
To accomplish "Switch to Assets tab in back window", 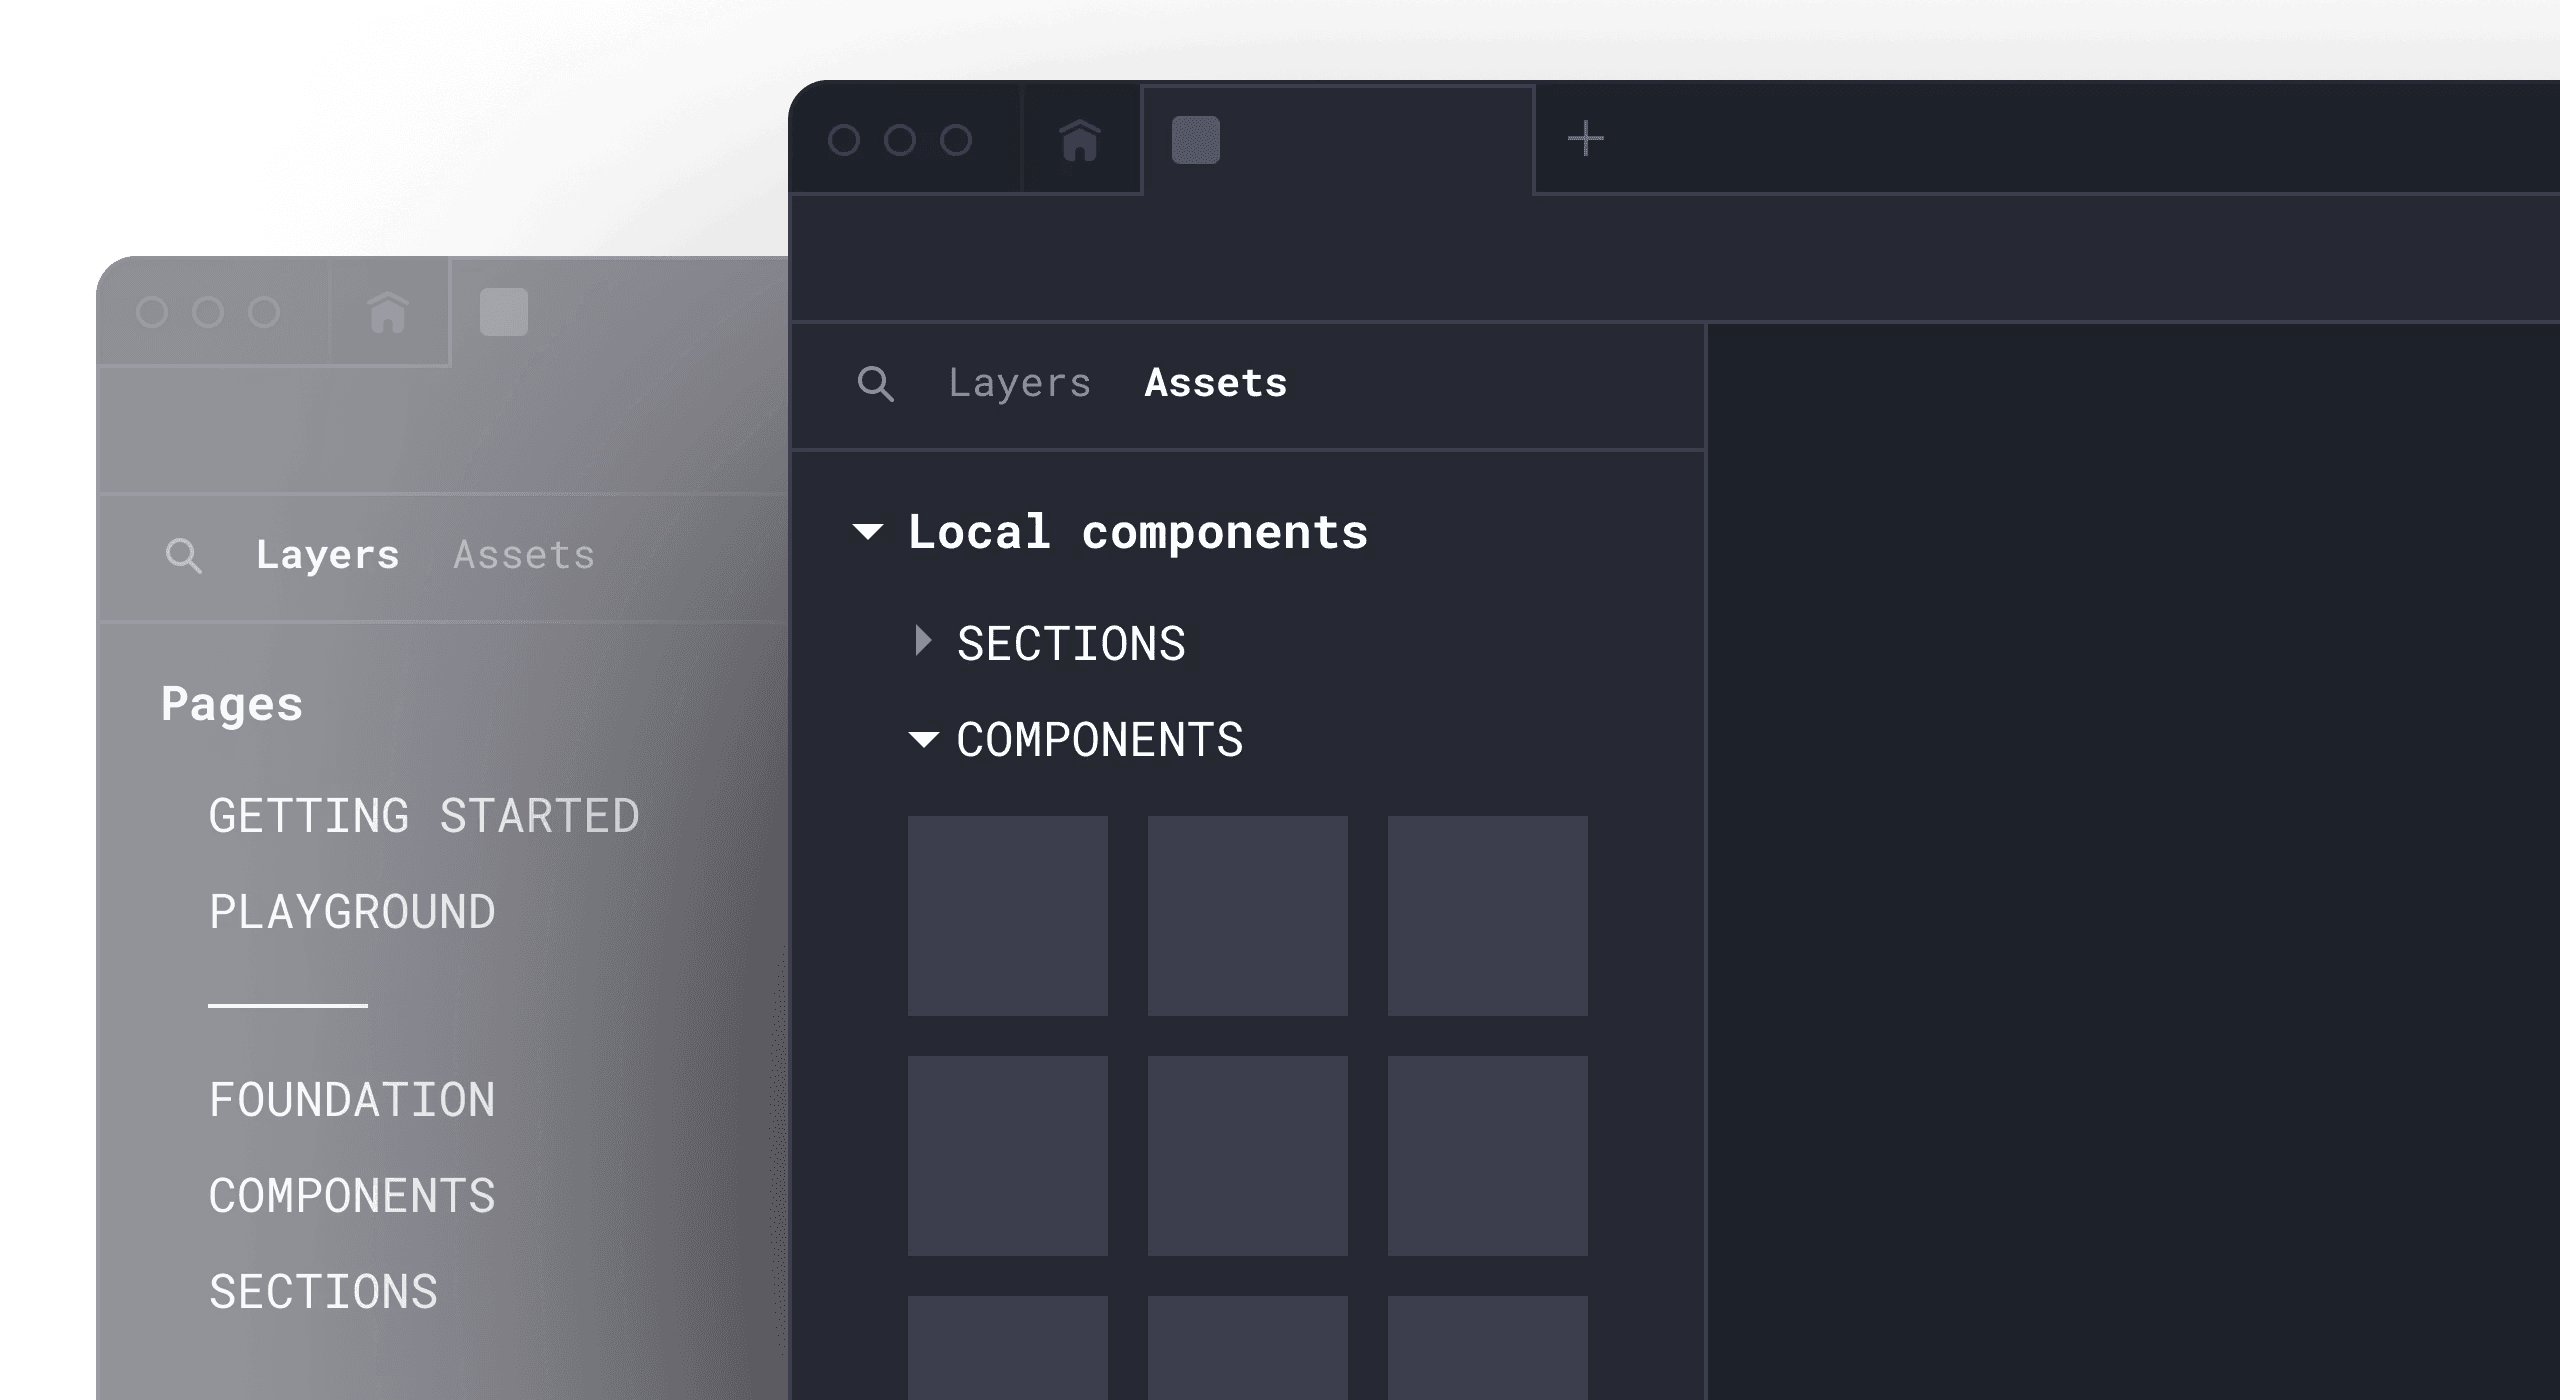I will coord(524,555).
